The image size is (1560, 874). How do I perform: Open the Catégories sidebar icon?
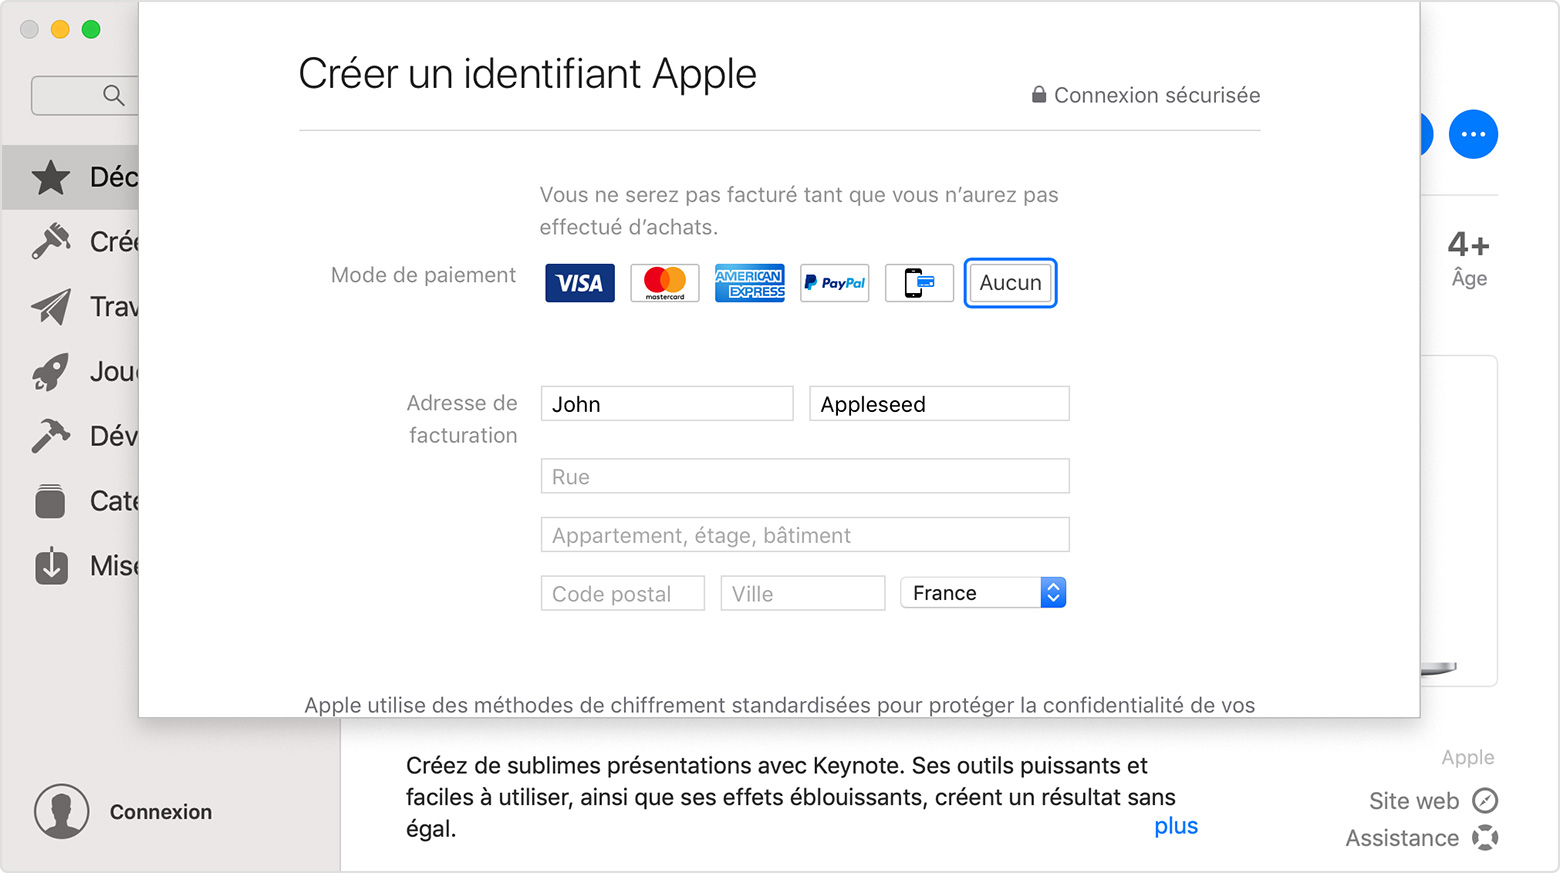(x=51, y=501)
